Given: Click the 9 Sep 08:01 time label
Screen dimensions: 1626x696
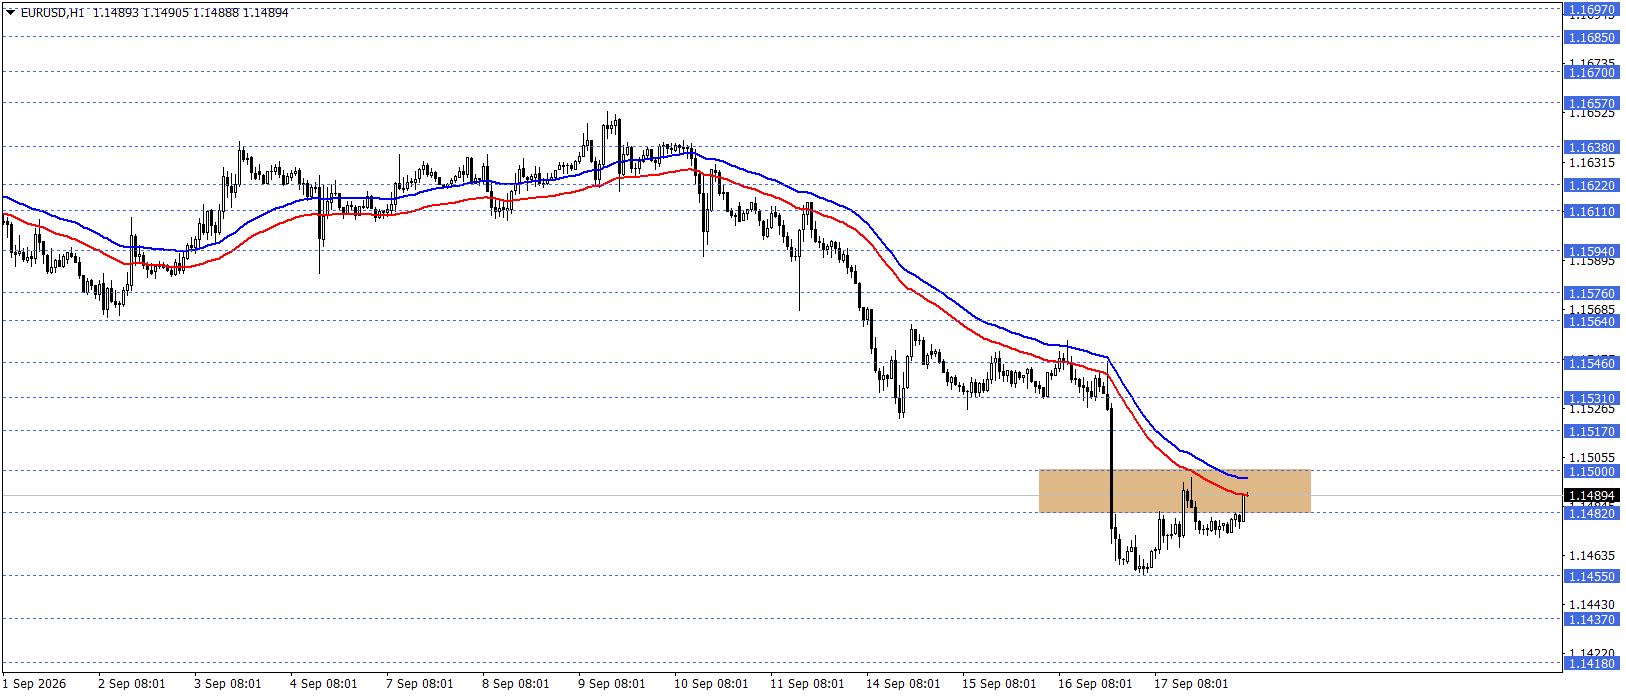Looking at the screenshot, I should pyautogui.click(x=612, y=684).
